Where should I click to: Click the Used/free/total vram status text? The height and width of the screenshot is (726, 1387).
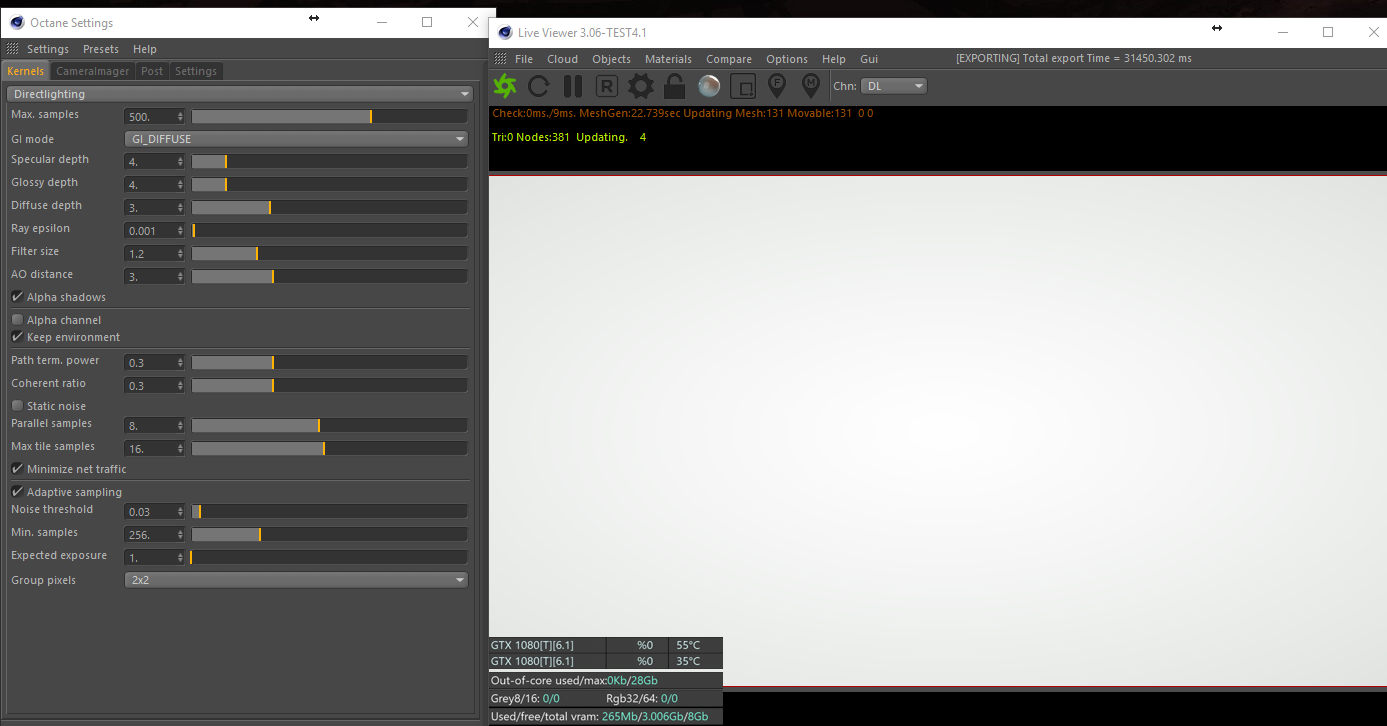tap(599, 716)
